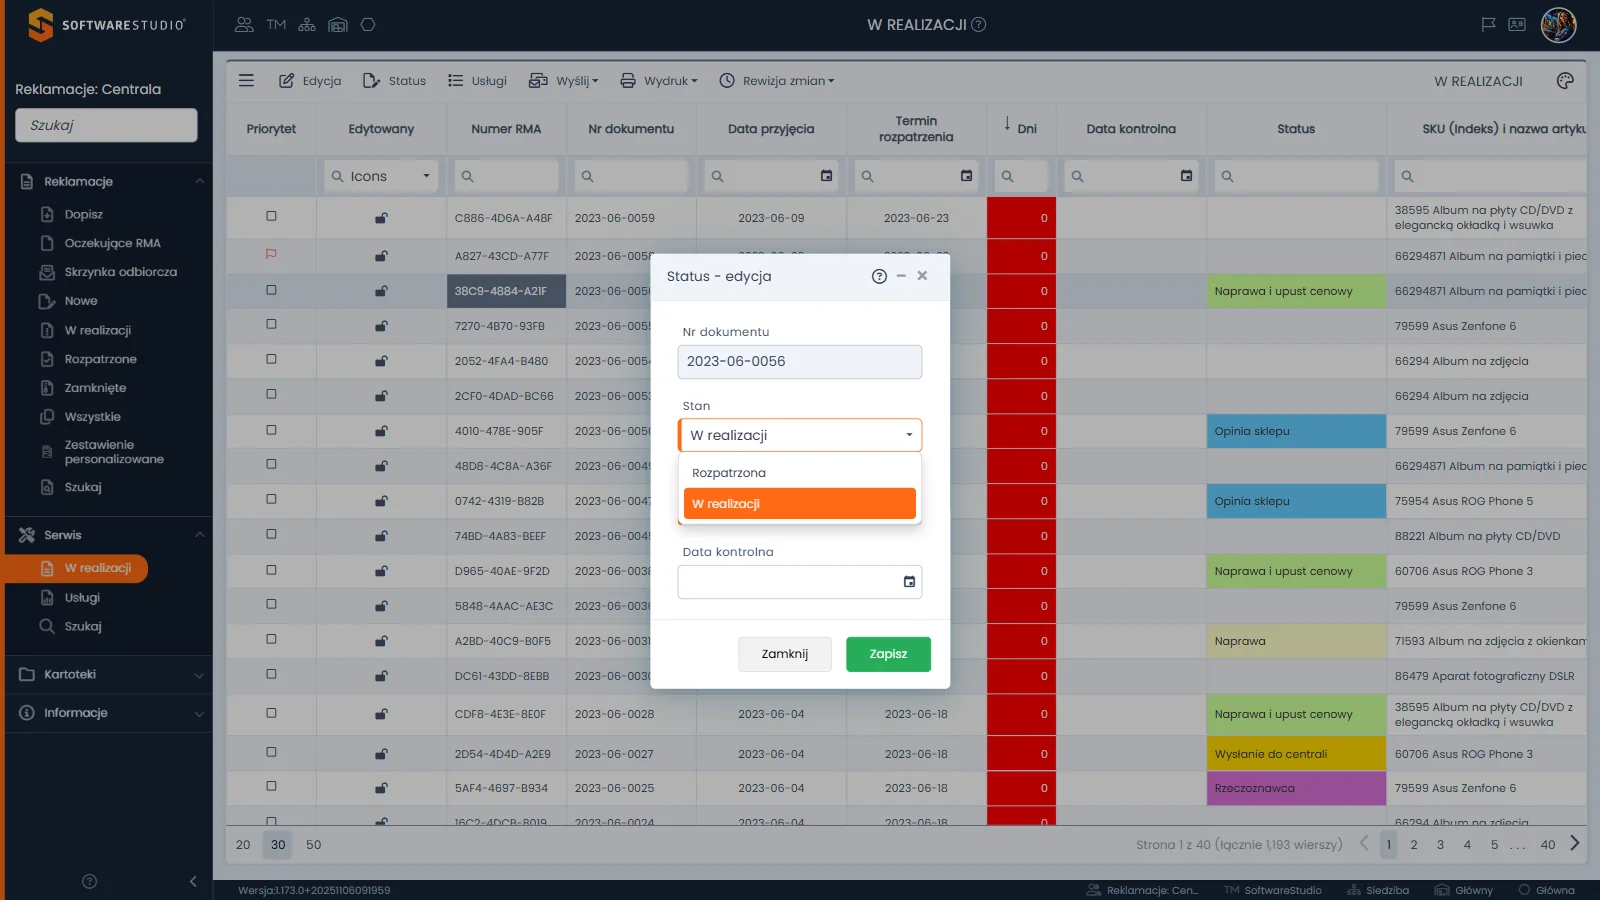The width and height of the screenshot is (1600, 900).
Task: Tick priority checkbox for row CDF8-4E3E-8E0F
Action: tap(271, 713)
